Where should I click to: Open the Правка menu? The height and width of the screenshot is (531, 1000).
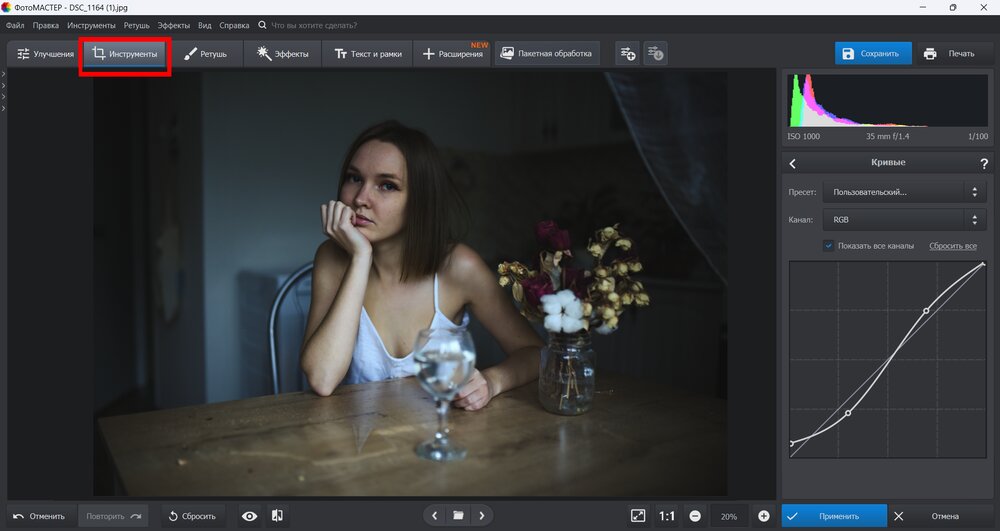coord(45,24)
